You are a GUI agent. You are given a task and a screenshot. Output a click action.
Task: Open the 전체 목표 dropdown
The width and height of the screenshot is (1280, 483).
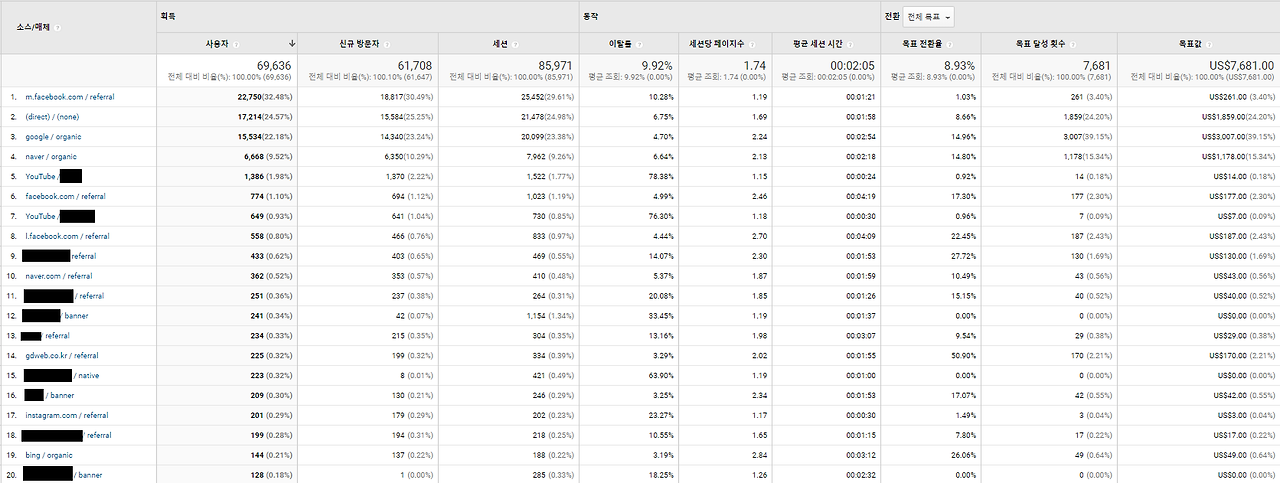[929, 16]
